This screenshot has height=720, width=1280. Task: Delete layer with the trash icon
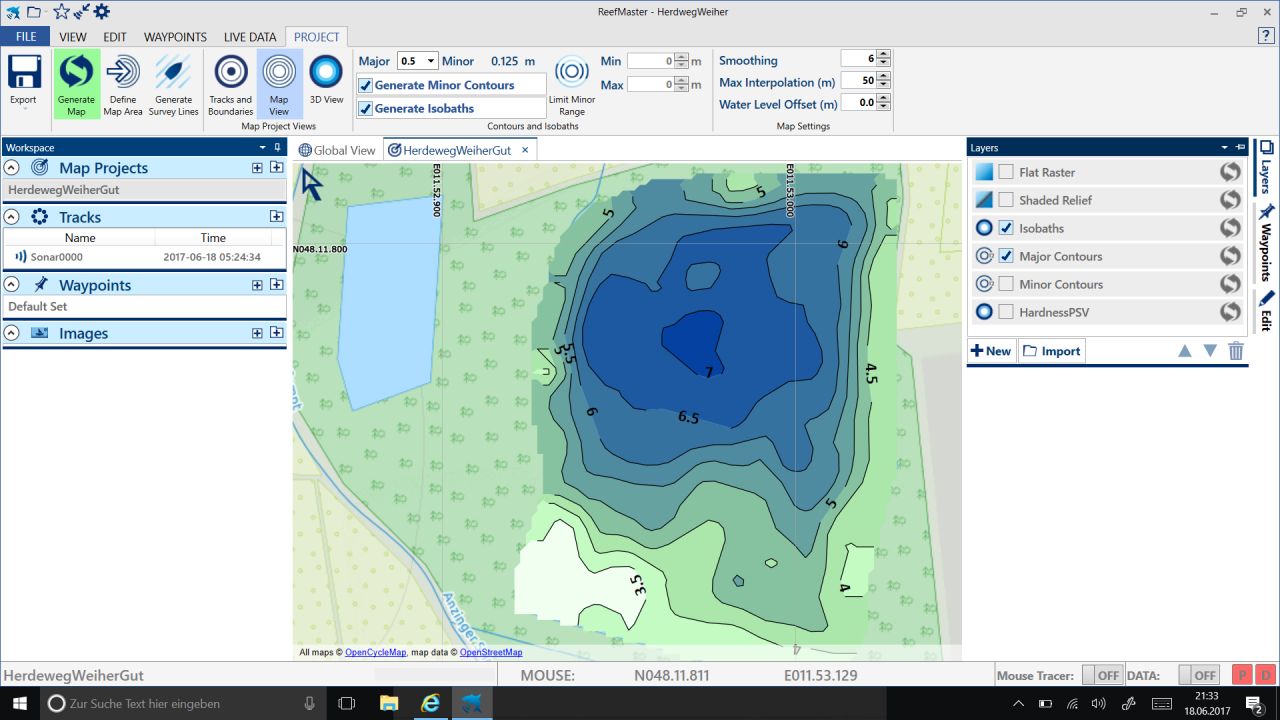[x=1236, y=351]
